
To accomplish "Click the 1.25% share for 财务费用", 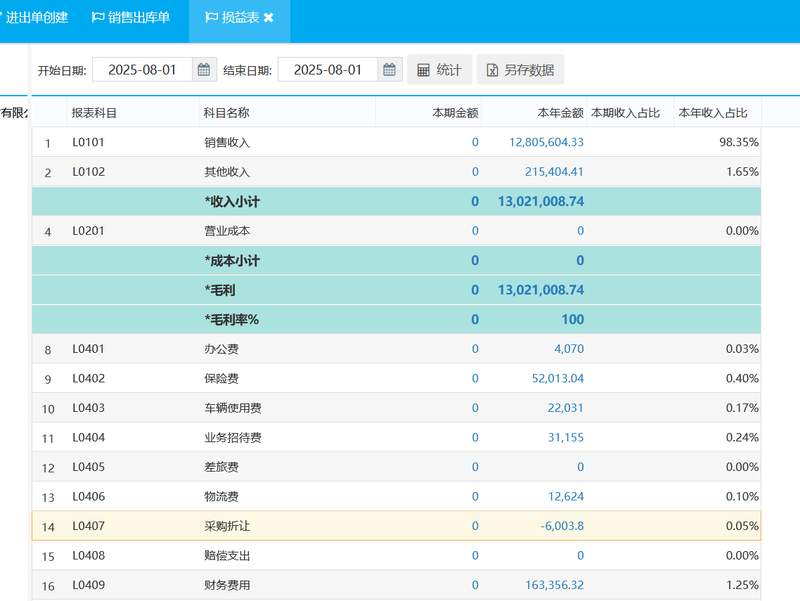I will click(742, 585).
